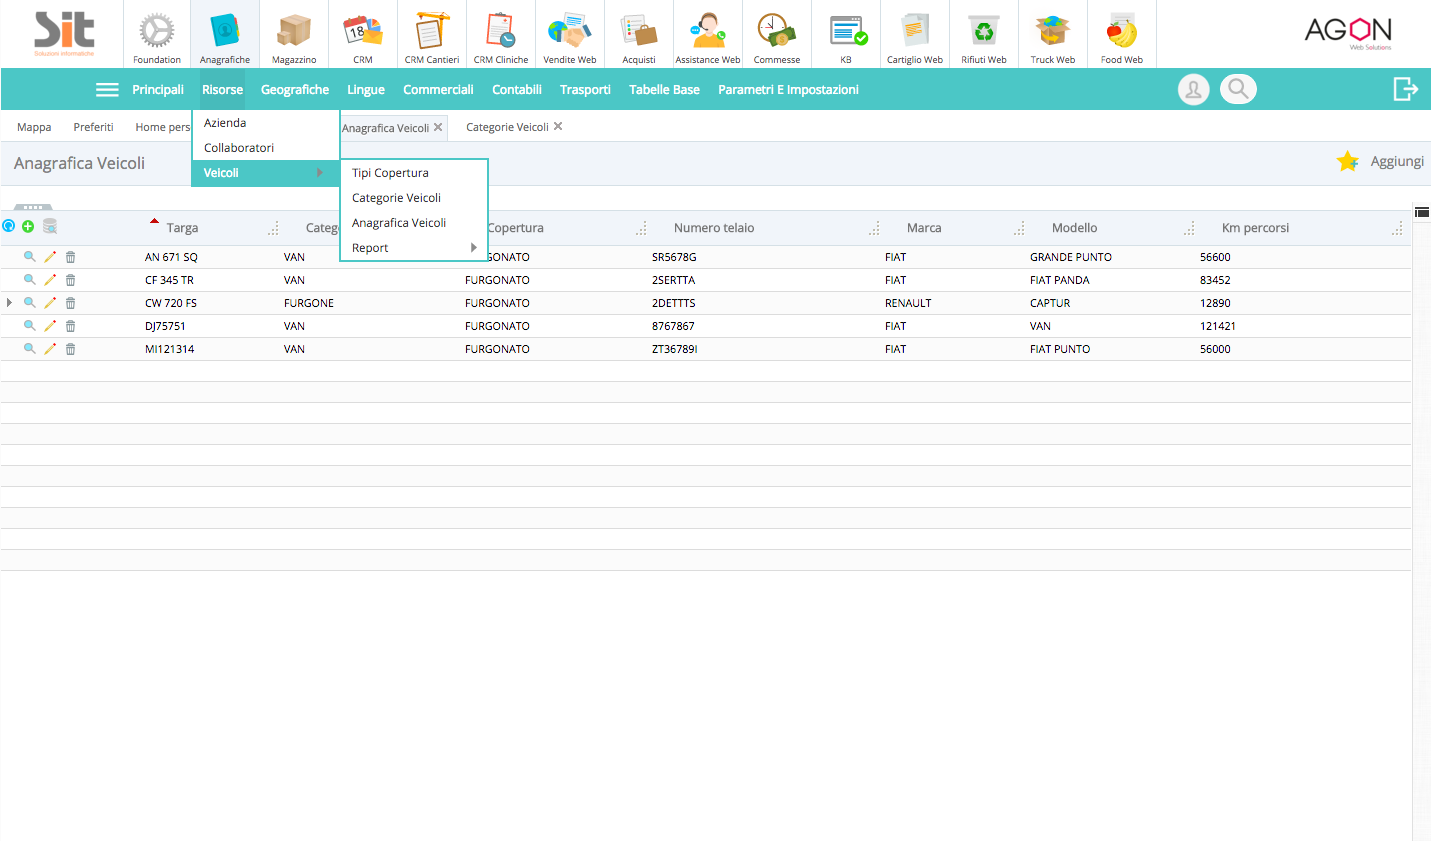Screen dimensions: 1431x841
Task: Open the Magazzino module
Action: click(x=294, y=35)
